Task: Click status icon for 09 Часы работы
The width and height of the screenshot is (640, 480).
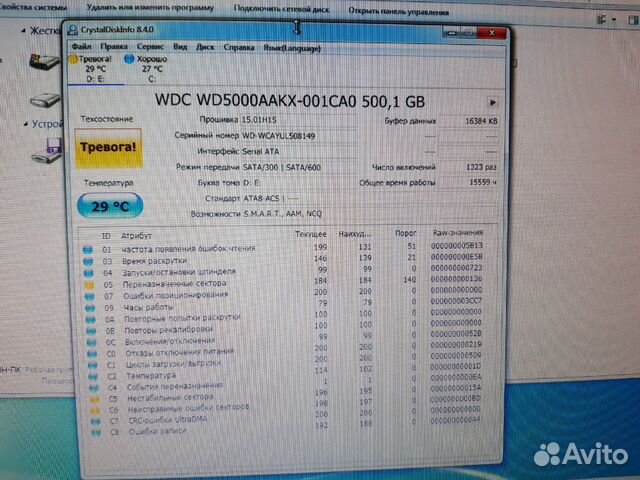Action: (x=90, y=308)
